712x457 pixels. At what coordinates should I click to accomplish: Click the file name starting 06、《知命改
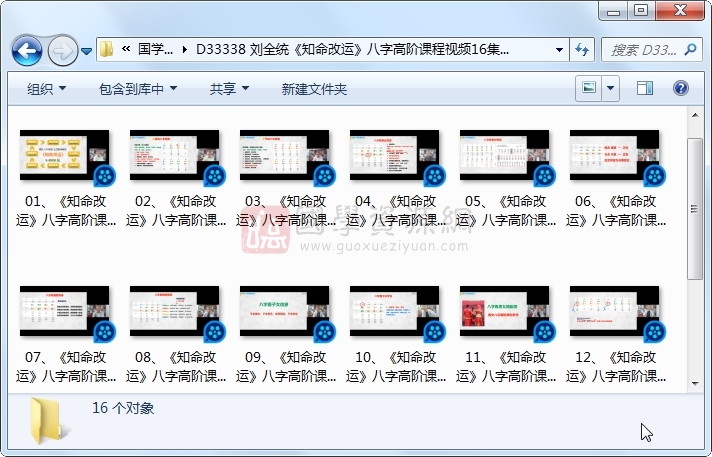tap(616, 211)
